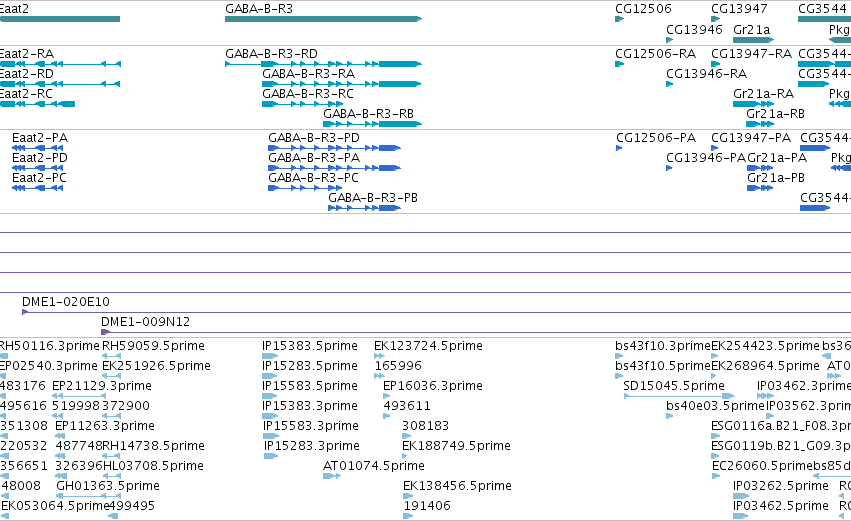Click the CG12506 gene label
The width and height of the screenshot is (851, 521).
[x=643, y=9]
